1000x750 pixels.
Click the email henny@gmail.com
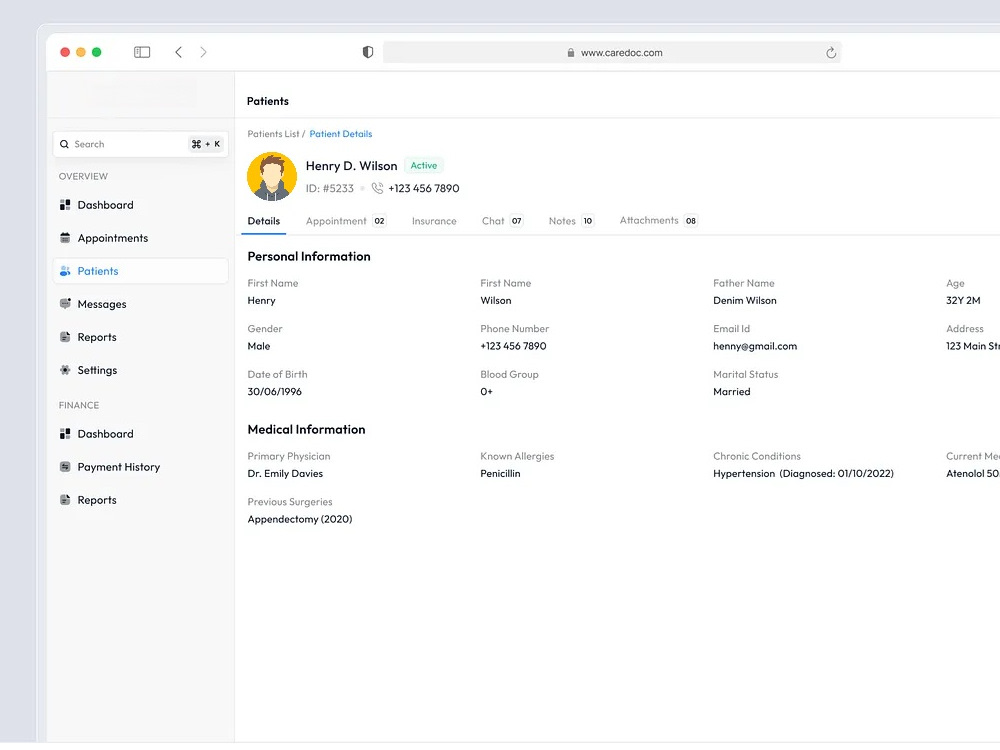click(x=755, y=346)
